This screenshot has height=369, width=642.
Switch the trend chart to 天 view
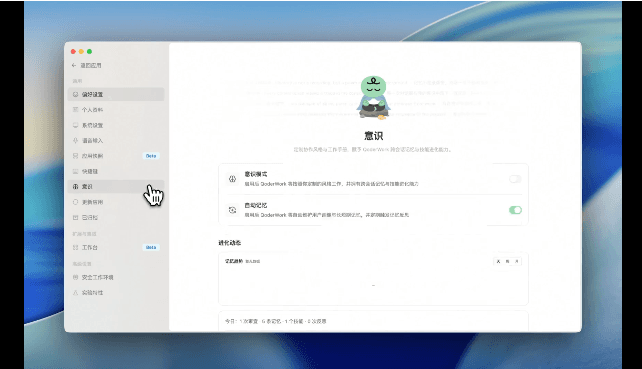pyautogui.click(x=498, y=261)
